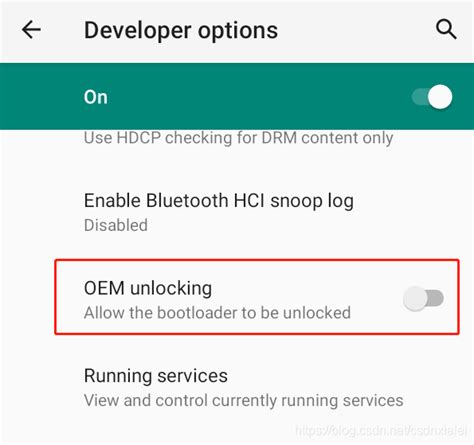This screenshot has height=445, width=474.
Task: Open search with the magnifier icon
Action: 446,29
